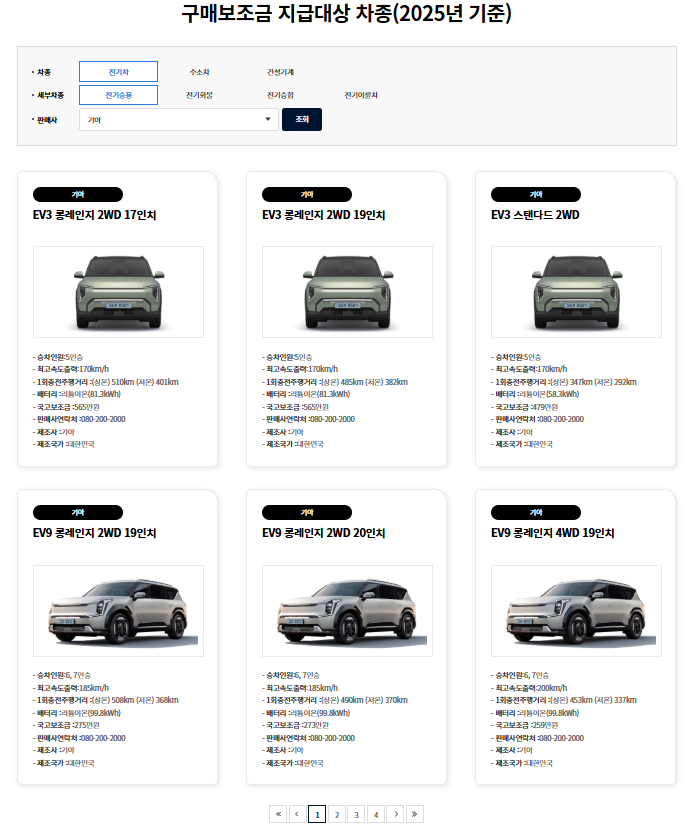Open pagination page 4

click(376, 814)
